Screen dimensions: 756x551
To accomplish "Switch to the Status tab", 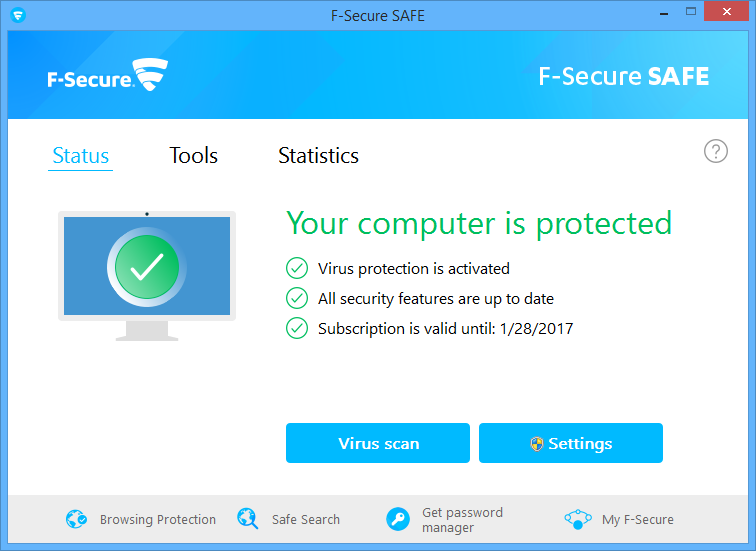I will 80,156.
